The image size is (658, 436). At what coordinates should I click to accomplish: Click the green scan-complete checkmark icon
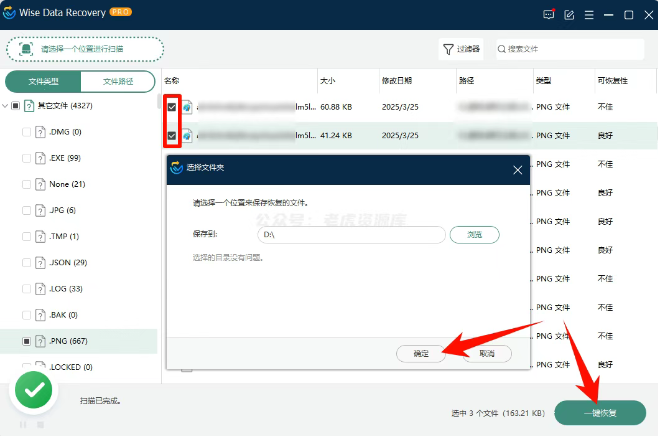coord(36,391)
